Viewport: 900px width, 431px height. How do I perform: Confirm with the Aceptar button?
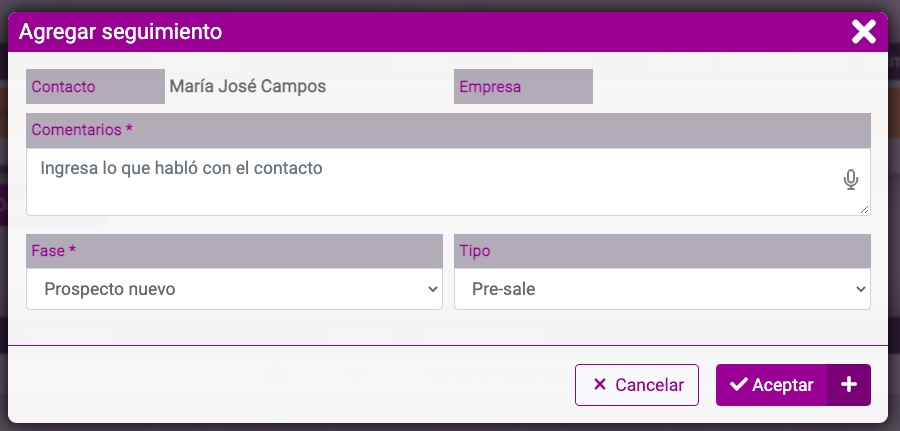click(771, 385)
